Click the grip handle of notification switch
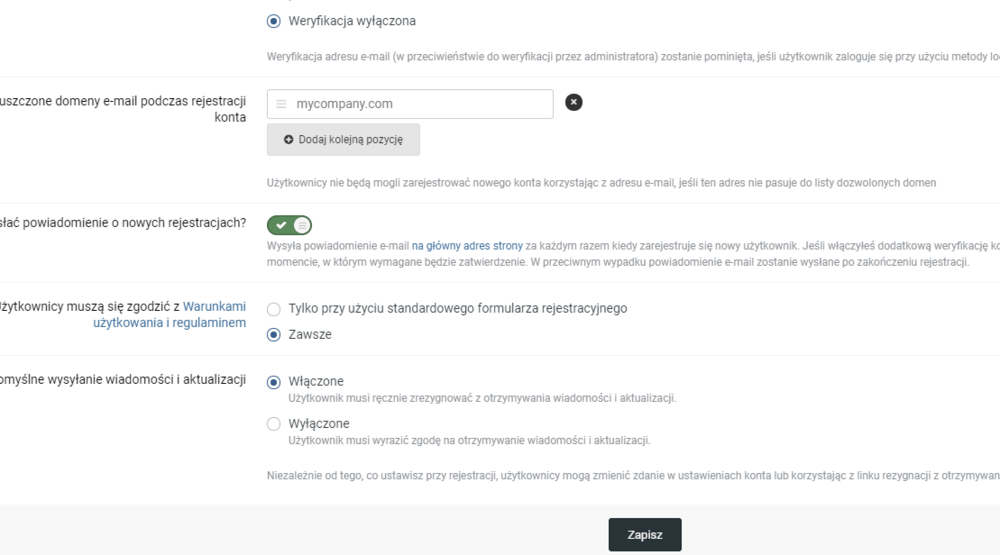 point(301,226)
